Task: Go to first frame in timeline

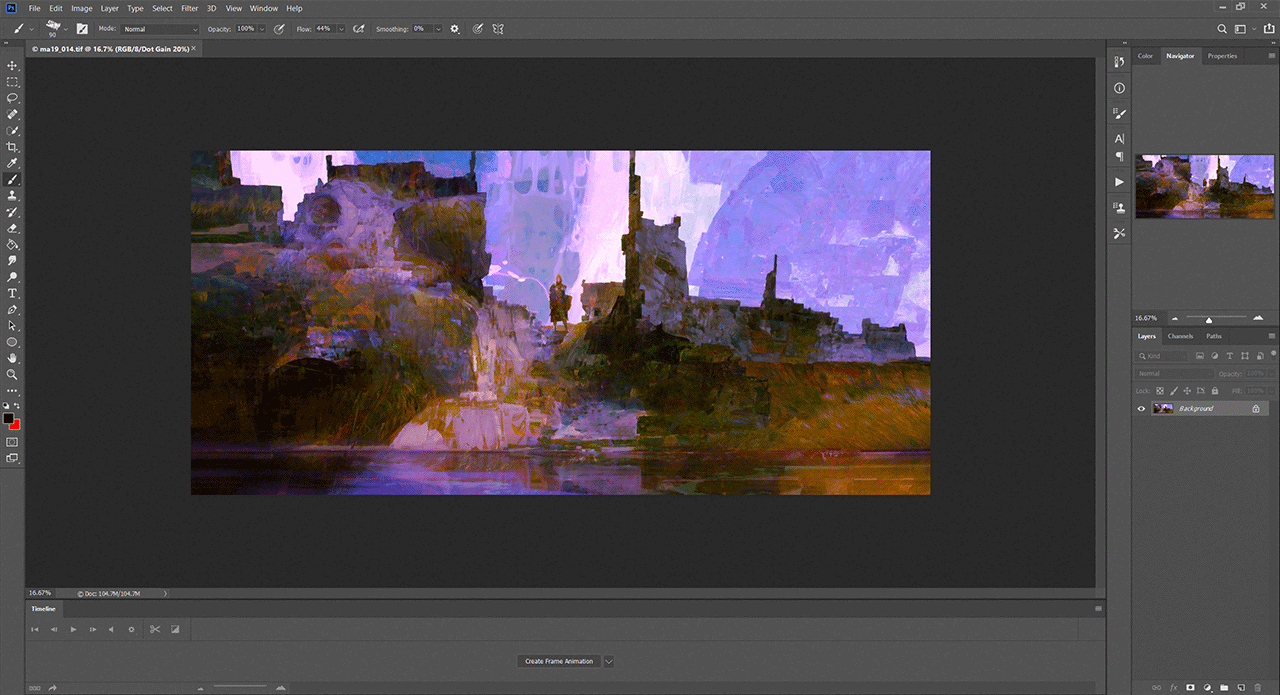Action: pyautogui.click(x=35, y=629)
